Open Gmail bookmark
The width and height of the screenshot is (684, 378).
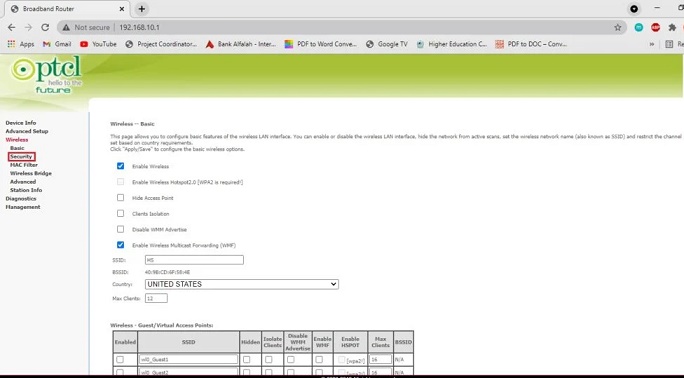click(x=57, y=44)
